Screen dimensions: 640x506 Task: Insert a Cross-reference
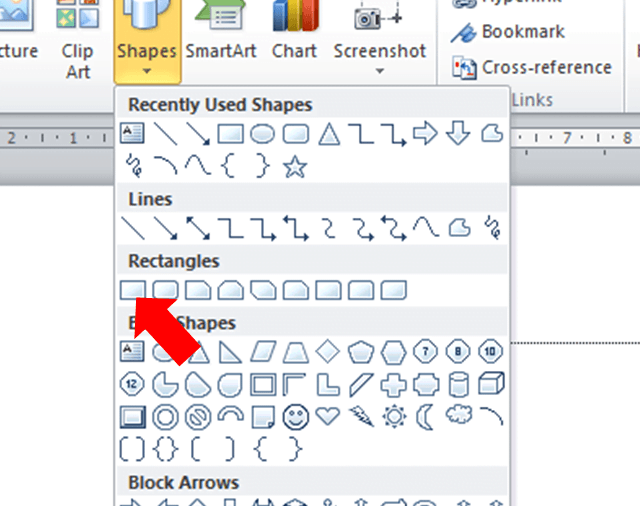(x=534, y=67)
